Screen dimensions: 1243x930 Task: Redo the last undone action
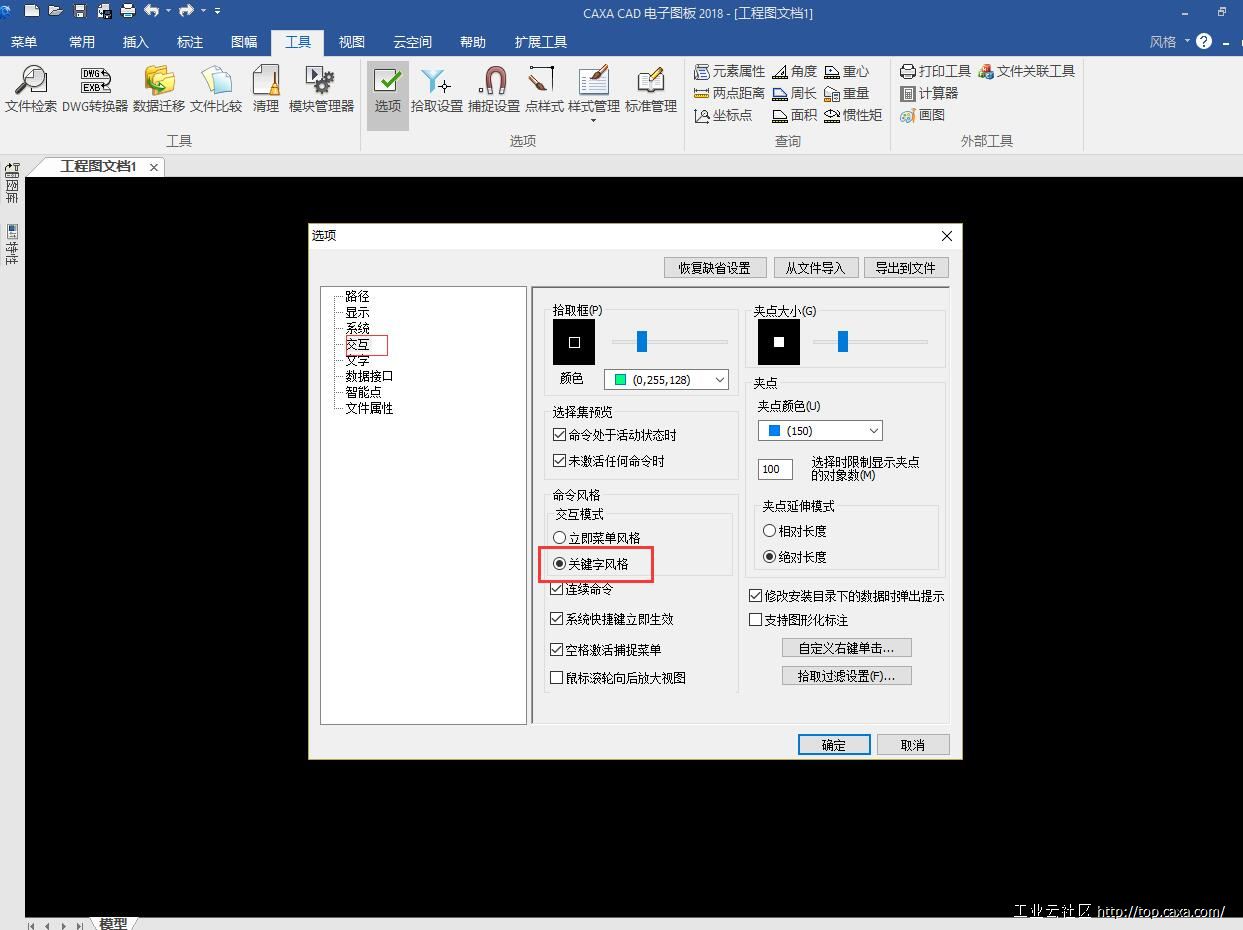[187, 11]
